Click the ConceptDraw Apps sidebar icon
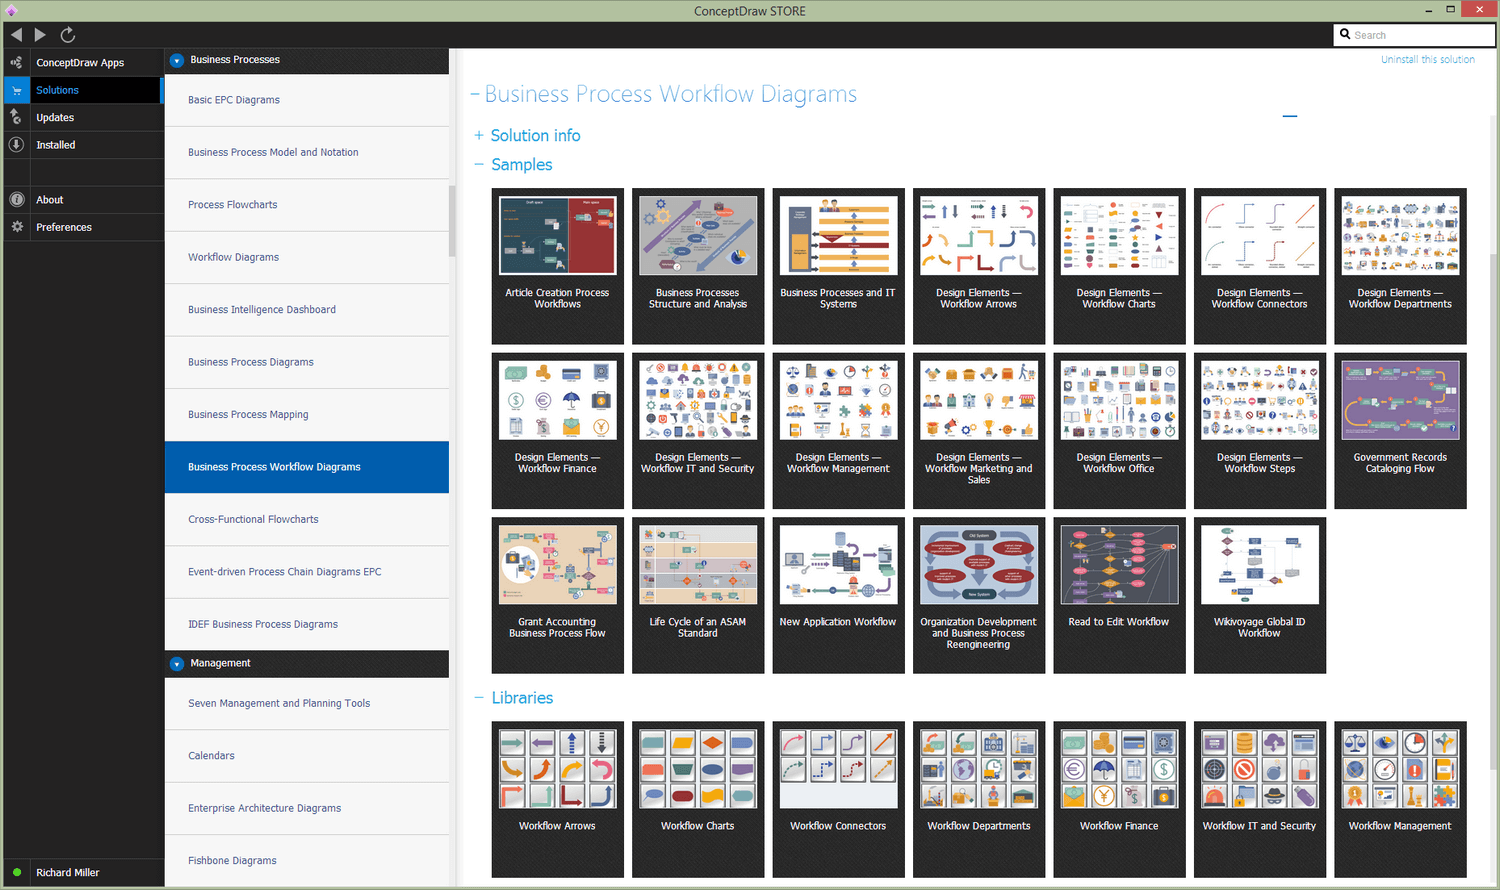The image size is (1500, 890). click(16, 62)
